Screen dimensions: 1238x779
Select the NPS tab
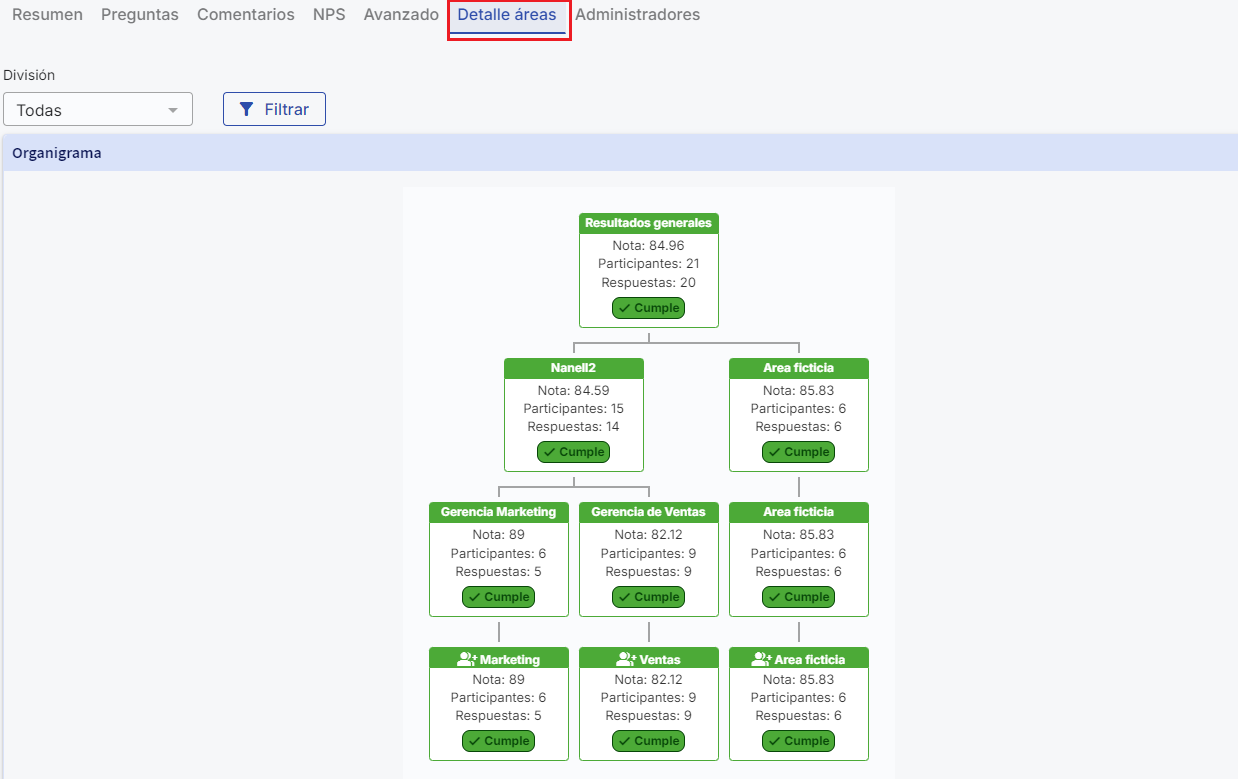coord(329,15)
